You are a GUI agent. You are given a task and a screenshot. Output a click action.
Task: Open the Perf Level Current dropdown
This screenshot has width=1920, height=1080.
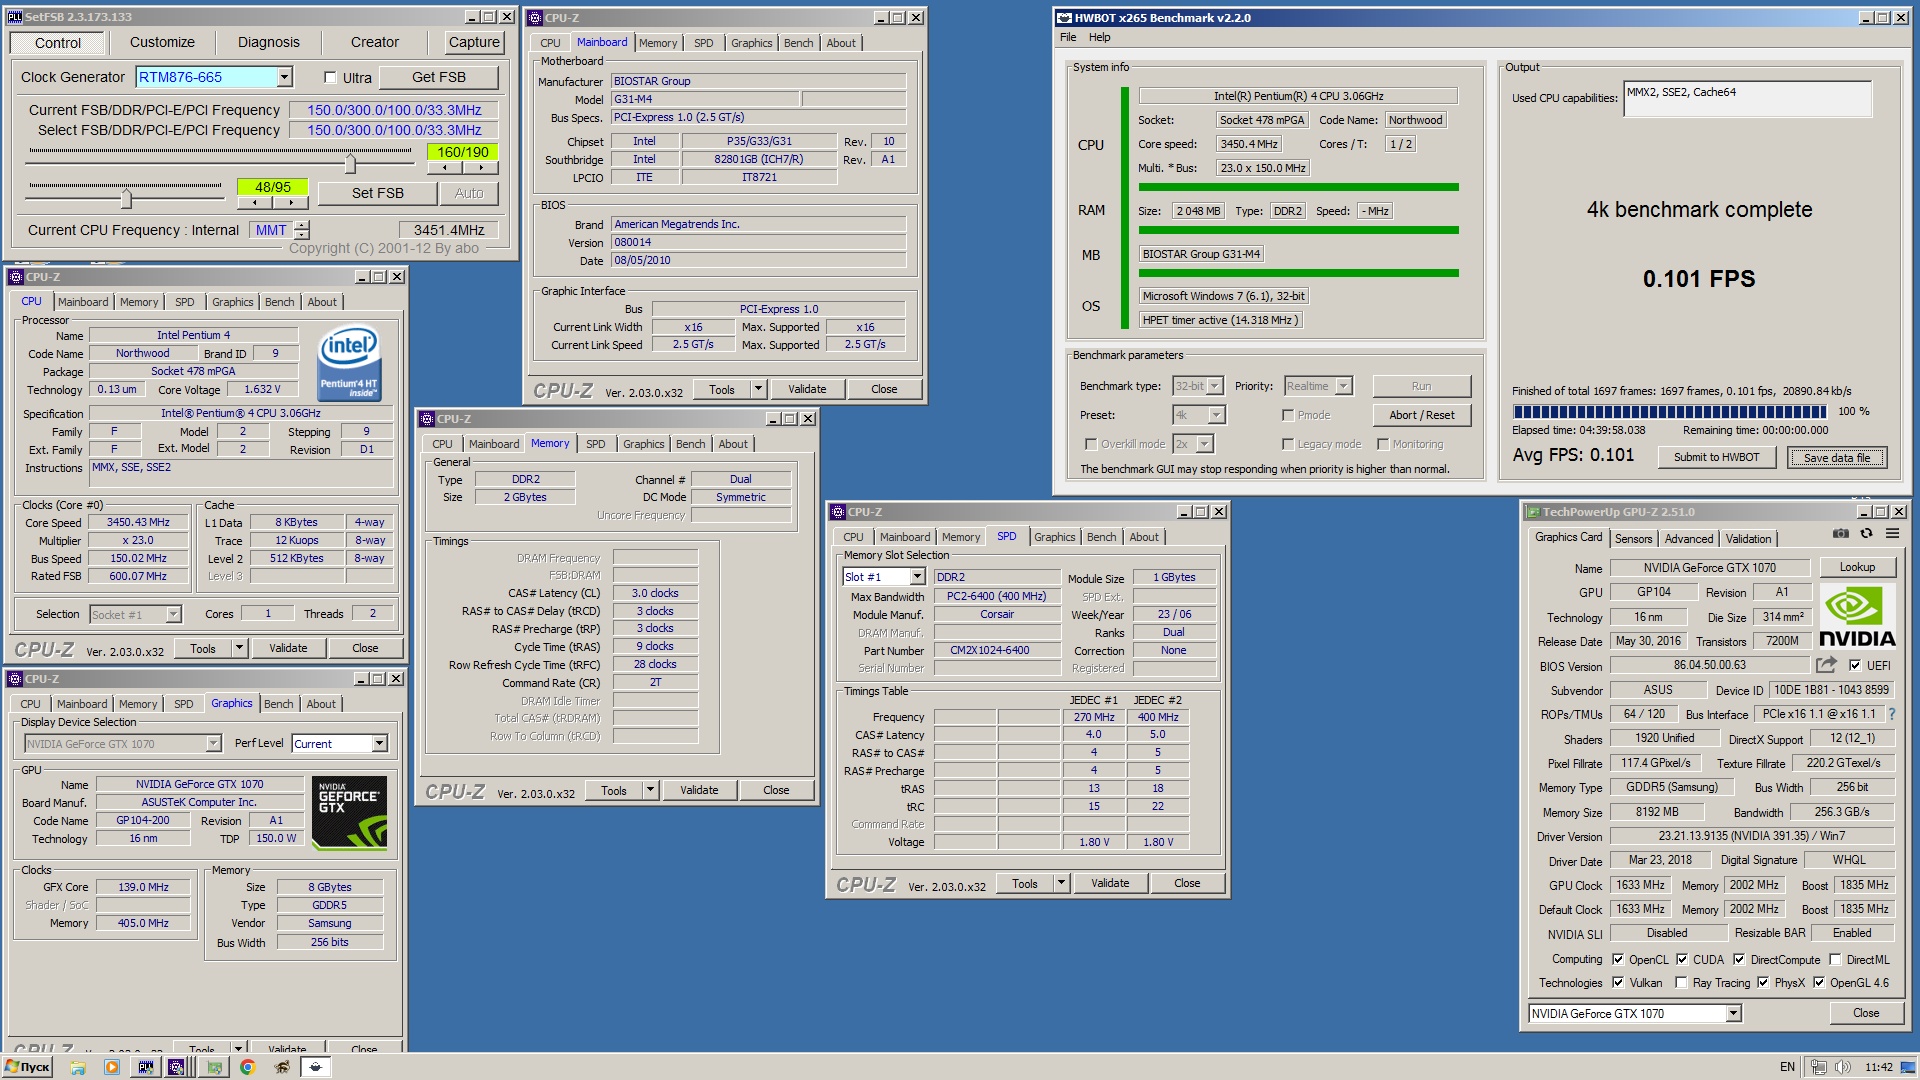click(x=380, y=744)
